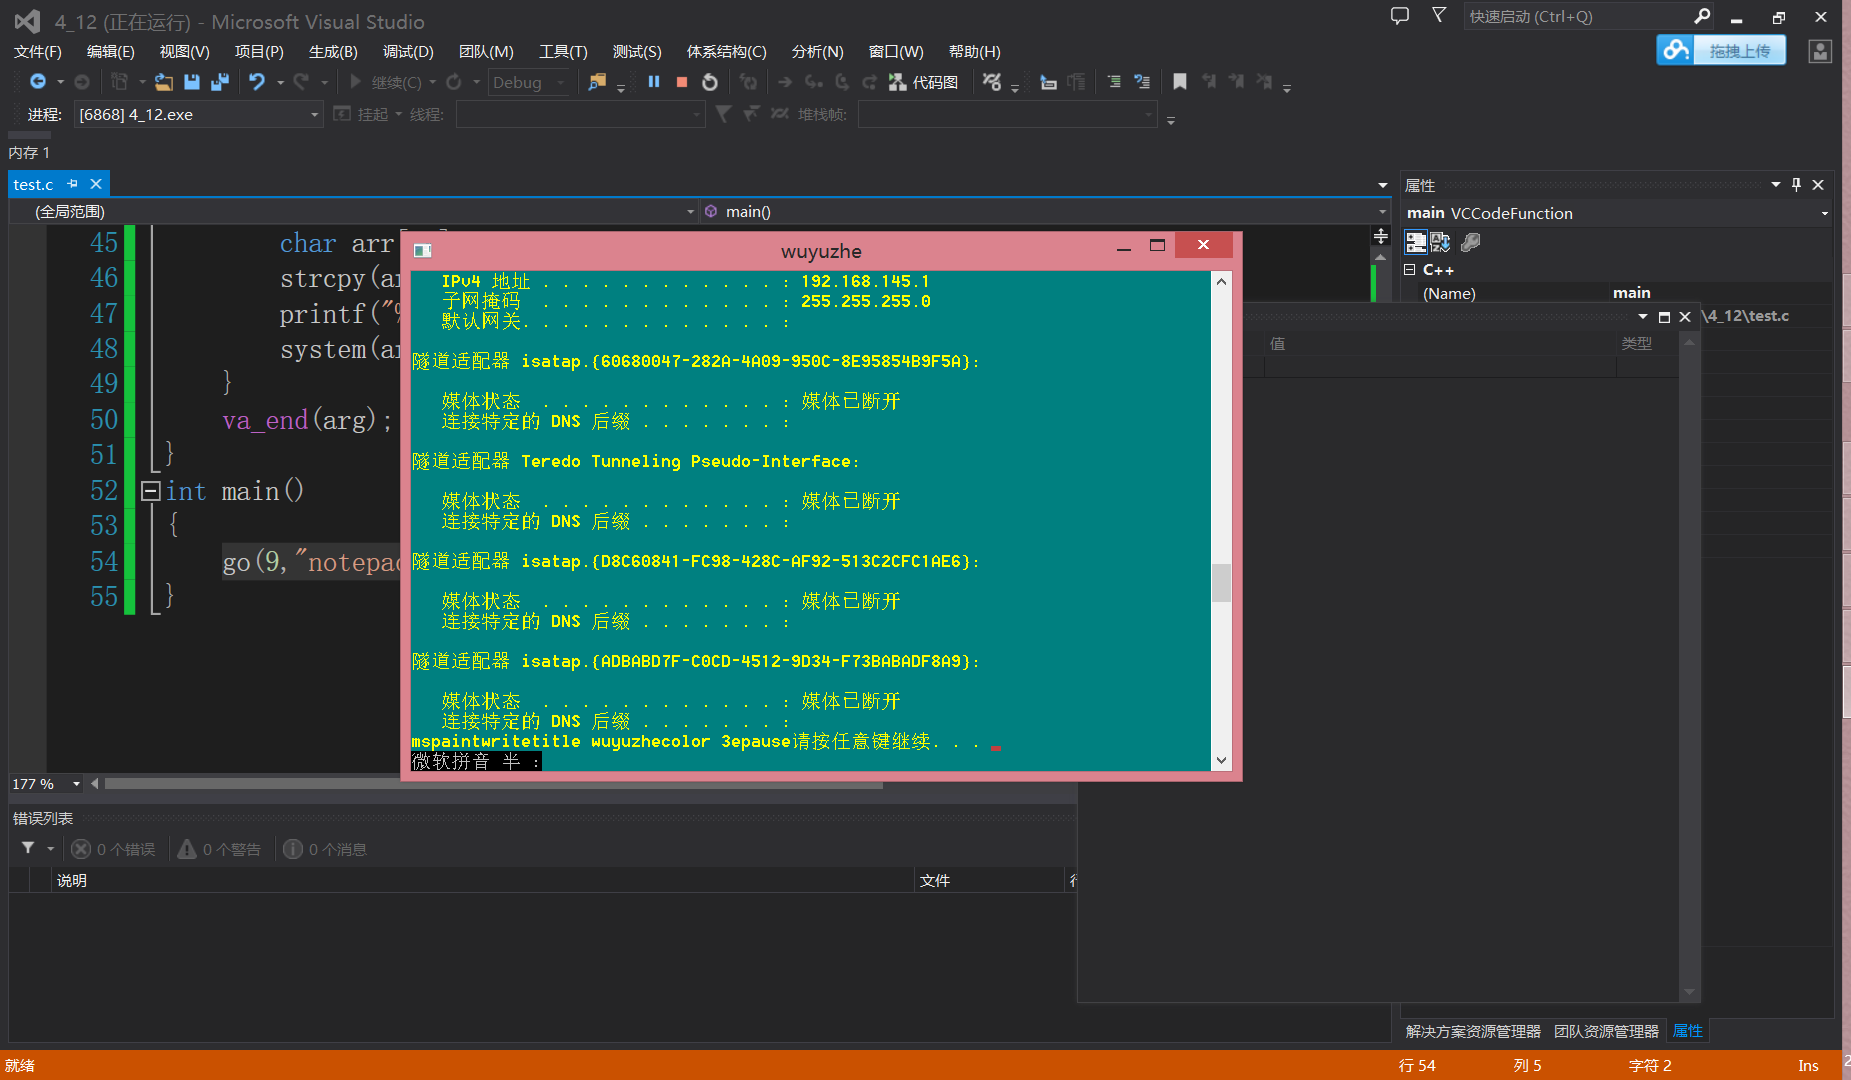Image resolution: width=1851 pixels, height=1080 pixels.
Task: Sort error list by 说明 column
Action: tap(483, 881)
